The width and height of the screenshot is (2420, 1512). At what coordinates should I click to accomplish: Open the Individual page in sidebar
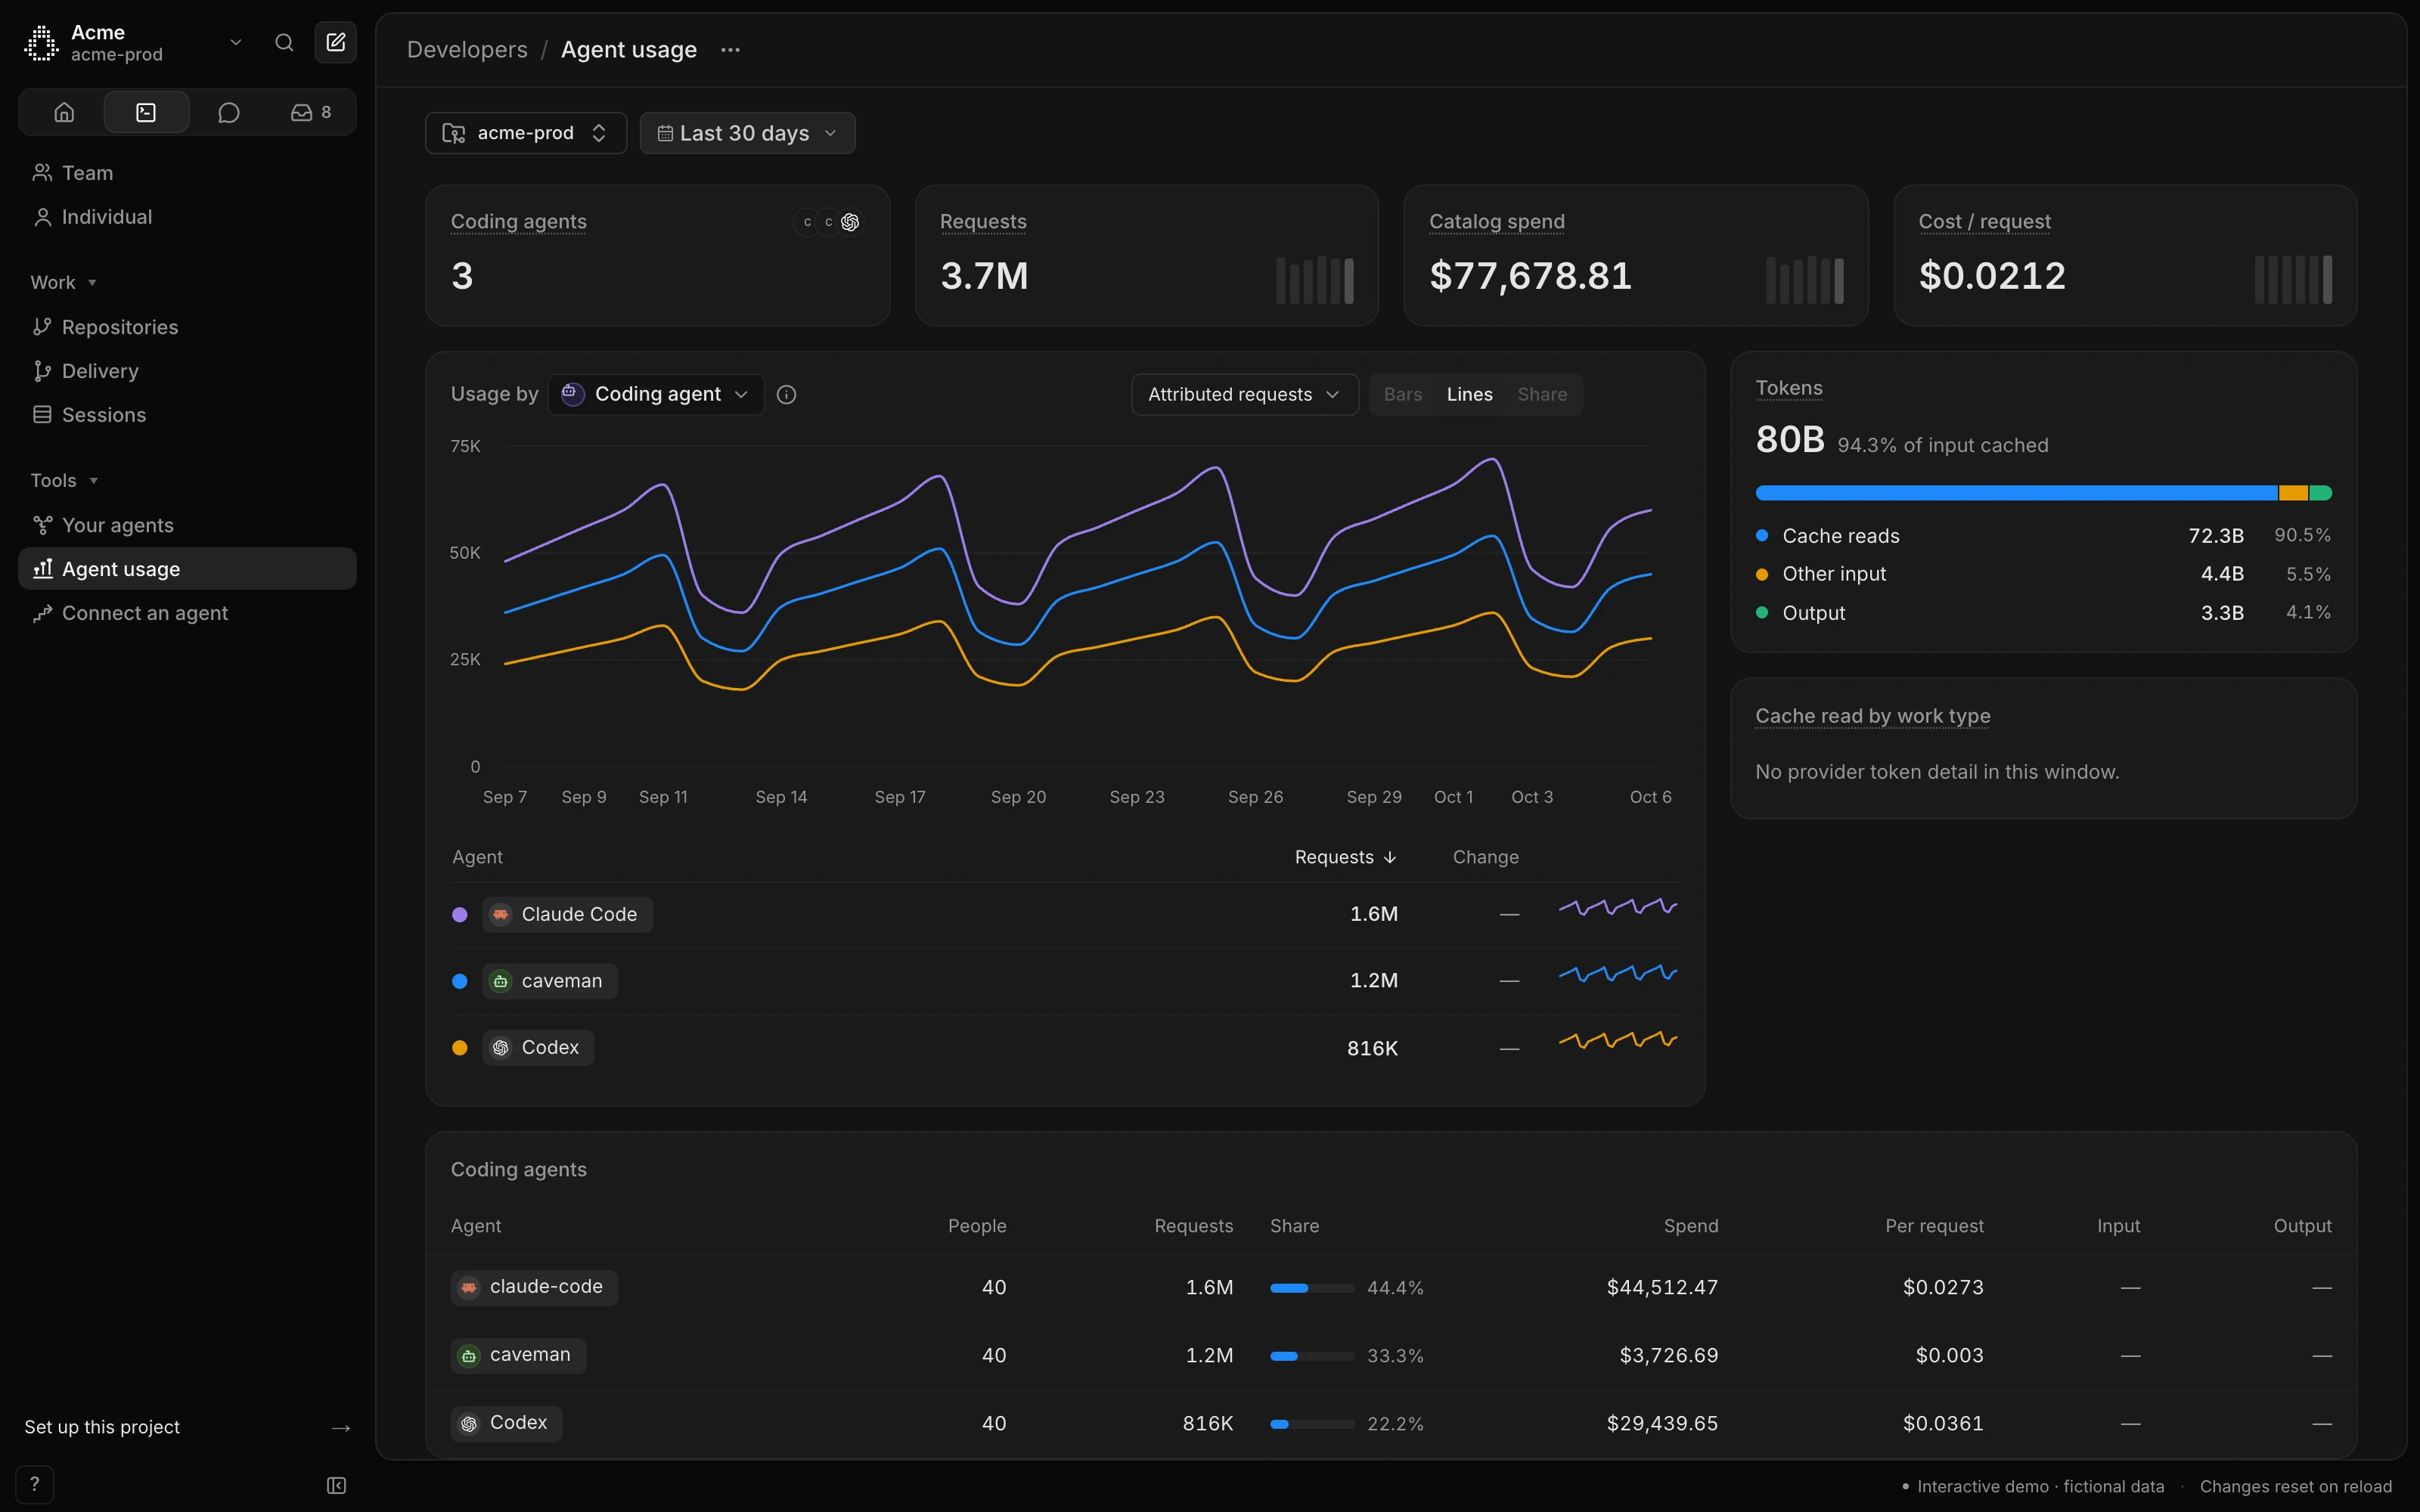(x=187, y=217)
